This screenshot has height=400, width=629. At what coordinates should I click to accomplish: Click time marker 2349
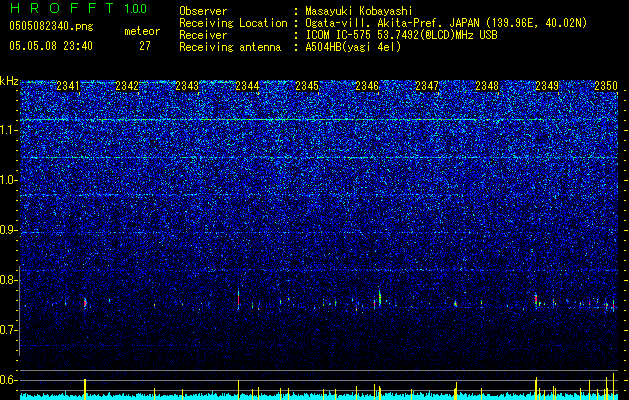[547, 86]
